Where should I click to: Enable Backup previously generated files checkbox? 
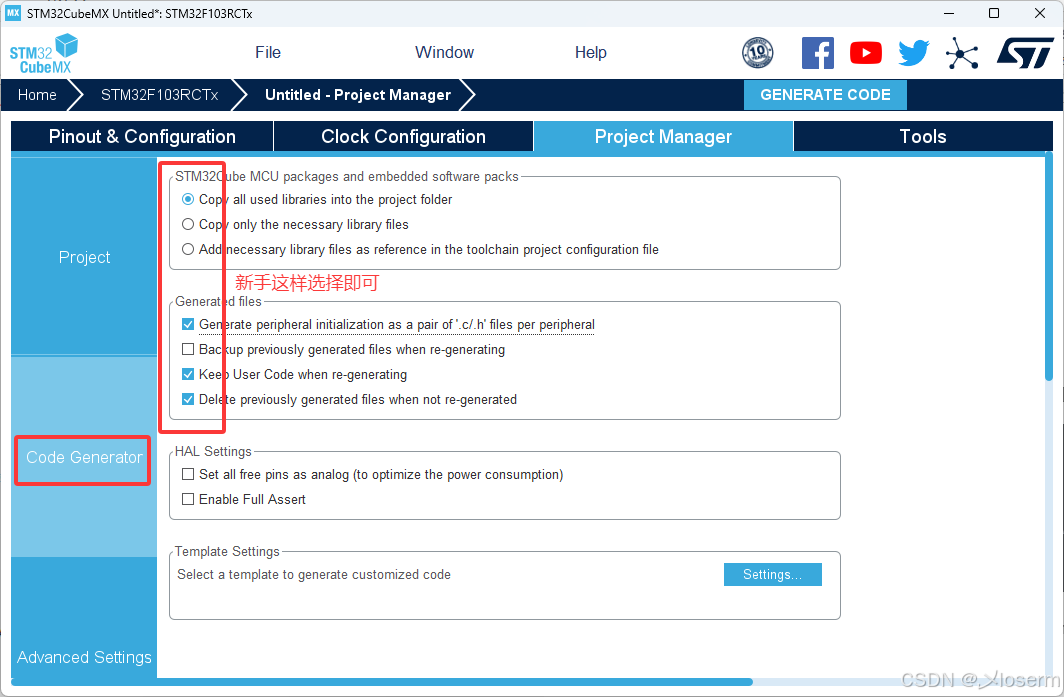pyautogui.click(x=188, y=350)
